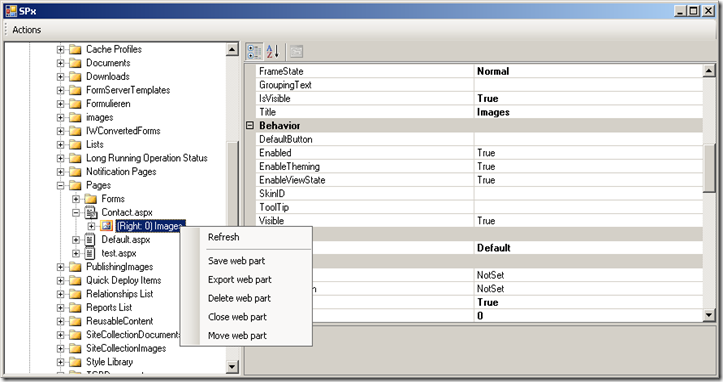The height and width of the screenshot is (382, 723).
Task: Click the Contact.aspx page icon
Action: click(91, 212)
